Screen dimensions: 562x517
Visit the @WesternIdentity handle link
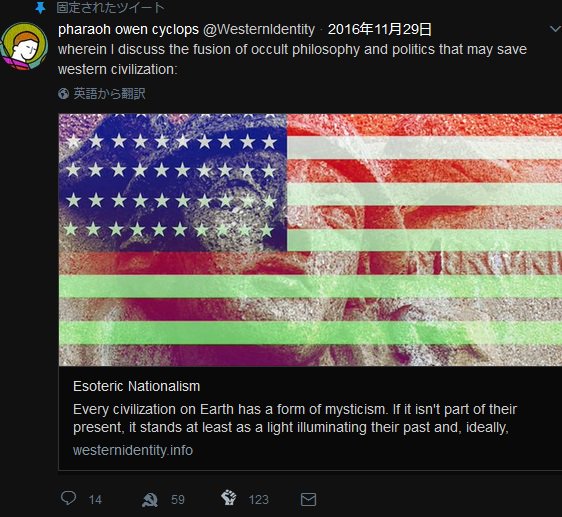259,29
